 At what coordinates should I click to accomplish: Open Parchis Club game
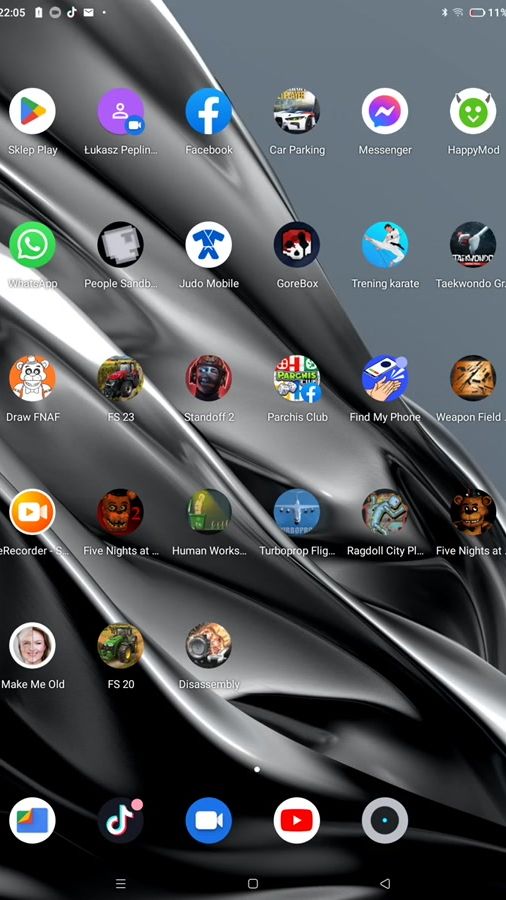[x=297, y=378]
